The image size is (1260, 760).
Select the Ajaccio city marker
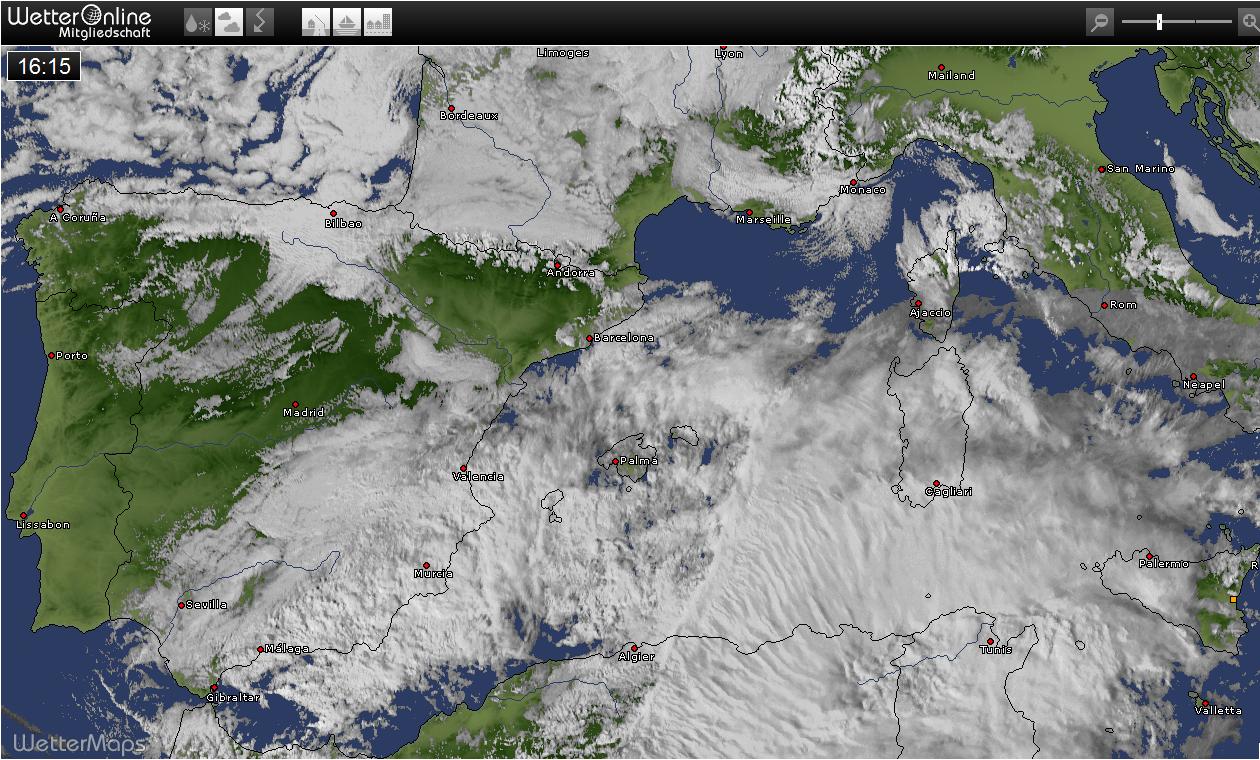coord(918,303)
